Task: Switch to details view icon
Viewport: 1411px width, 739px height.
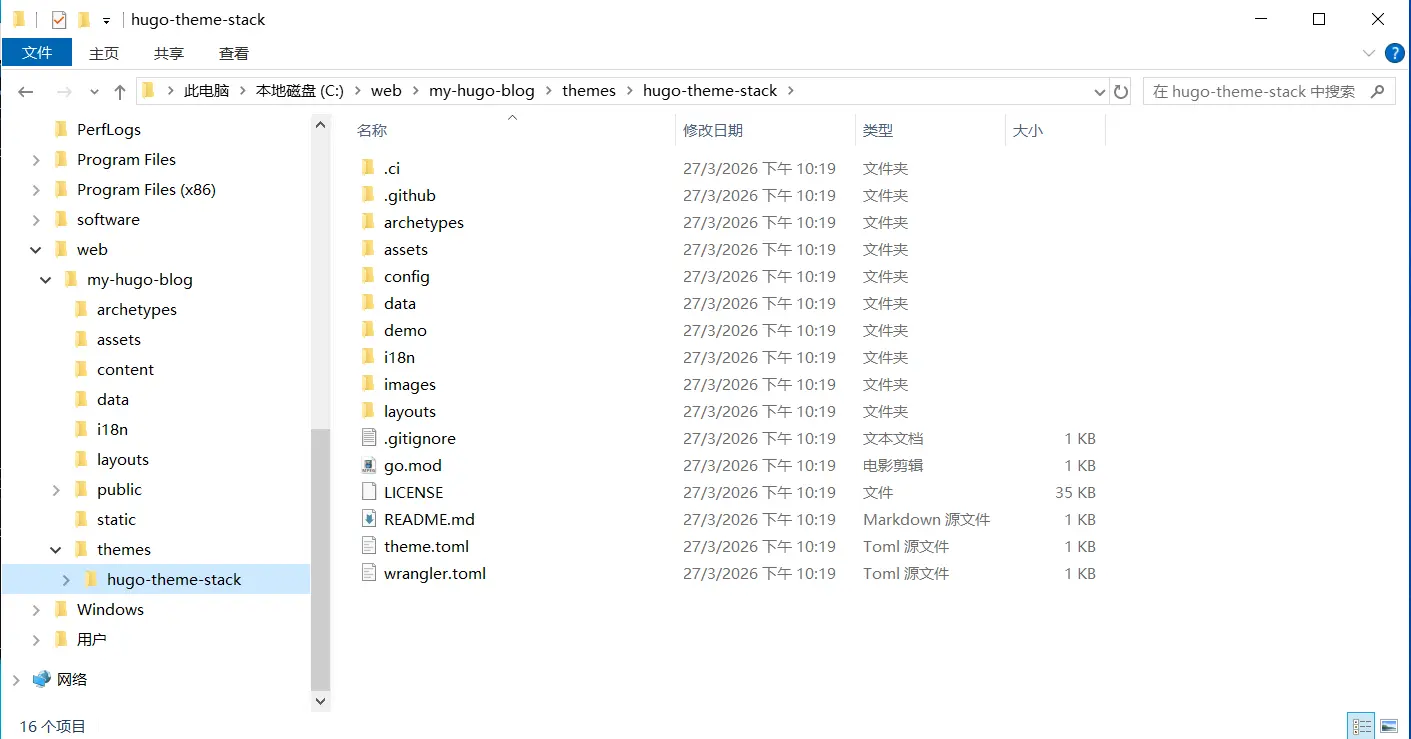Action: click(1361, 726)
